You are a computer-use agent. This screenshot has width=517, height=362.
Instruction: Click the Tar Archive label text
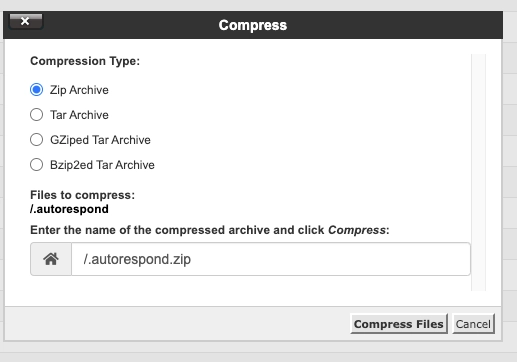tap(79, 115)
